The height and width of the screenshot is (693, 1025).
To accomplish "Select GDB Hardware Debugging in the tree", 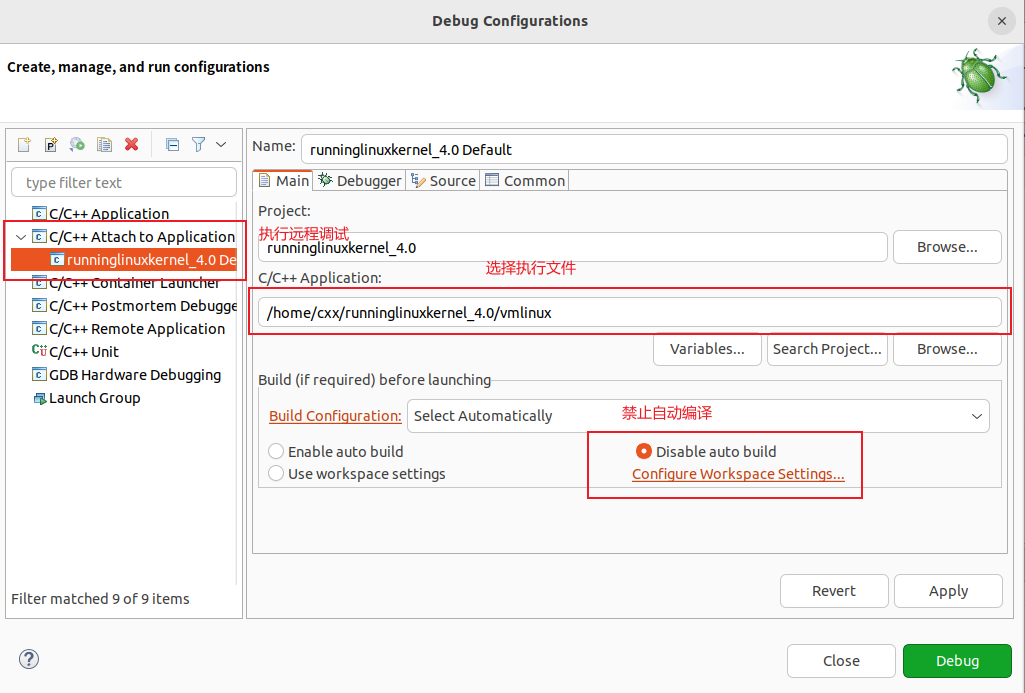I will (x=134, y=375).
